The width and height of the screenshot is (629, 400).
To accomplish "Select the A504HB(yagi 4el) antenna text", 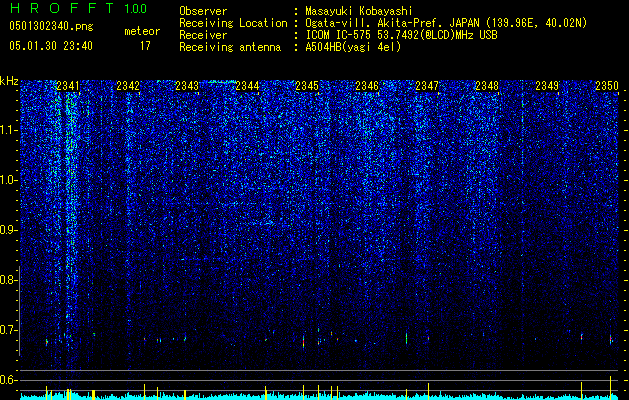I will [x=353, y=47].
